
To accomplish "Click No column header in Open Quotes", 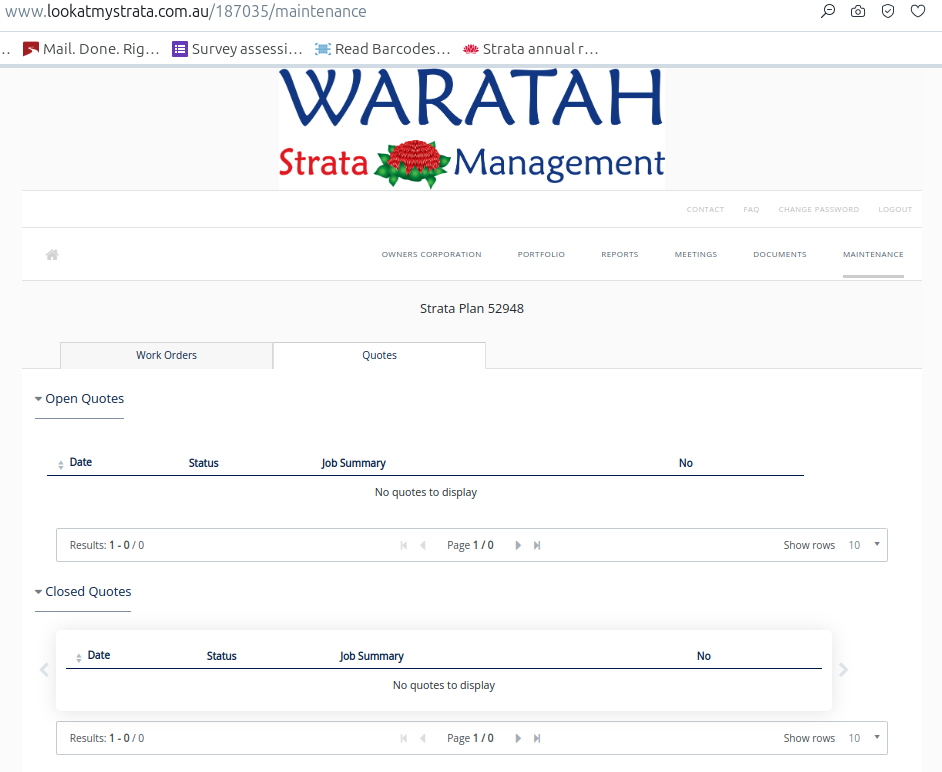I will coord(685,463).
